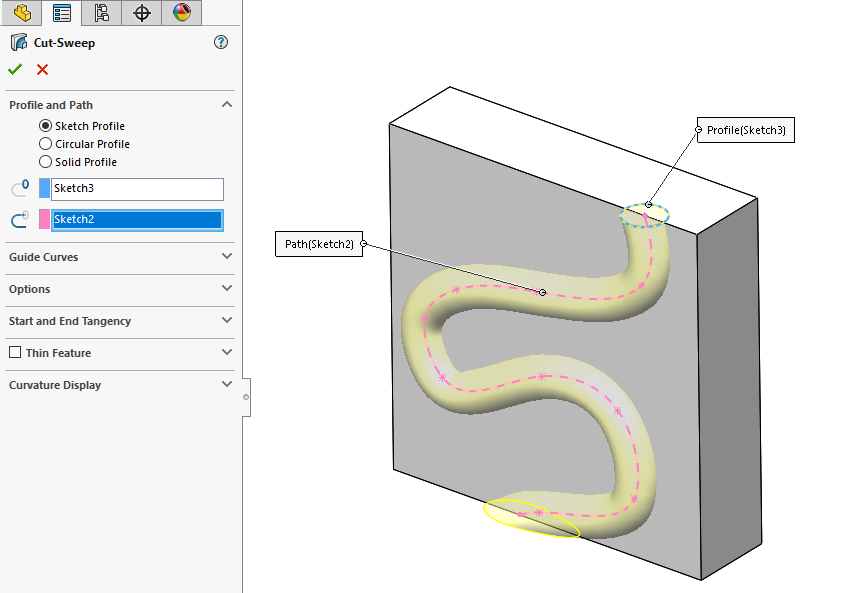The image size is (852, 593).
Task: Click the sweep path selection icon
Action: pyautogui.click(x=19, y=219)
